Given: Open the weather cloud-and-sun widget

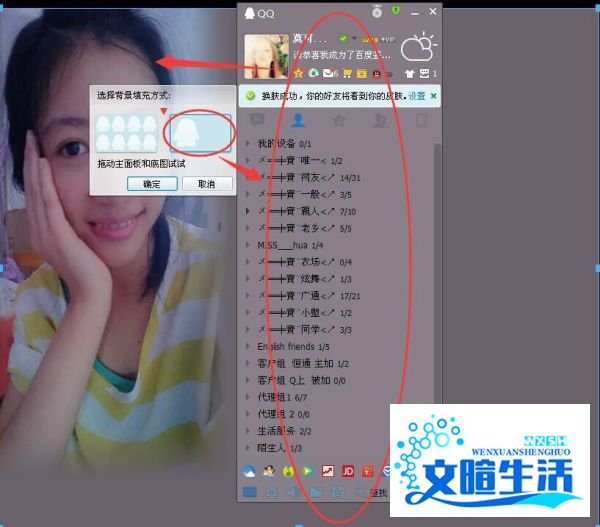Looking at the screenshot, I should (418, 47).
